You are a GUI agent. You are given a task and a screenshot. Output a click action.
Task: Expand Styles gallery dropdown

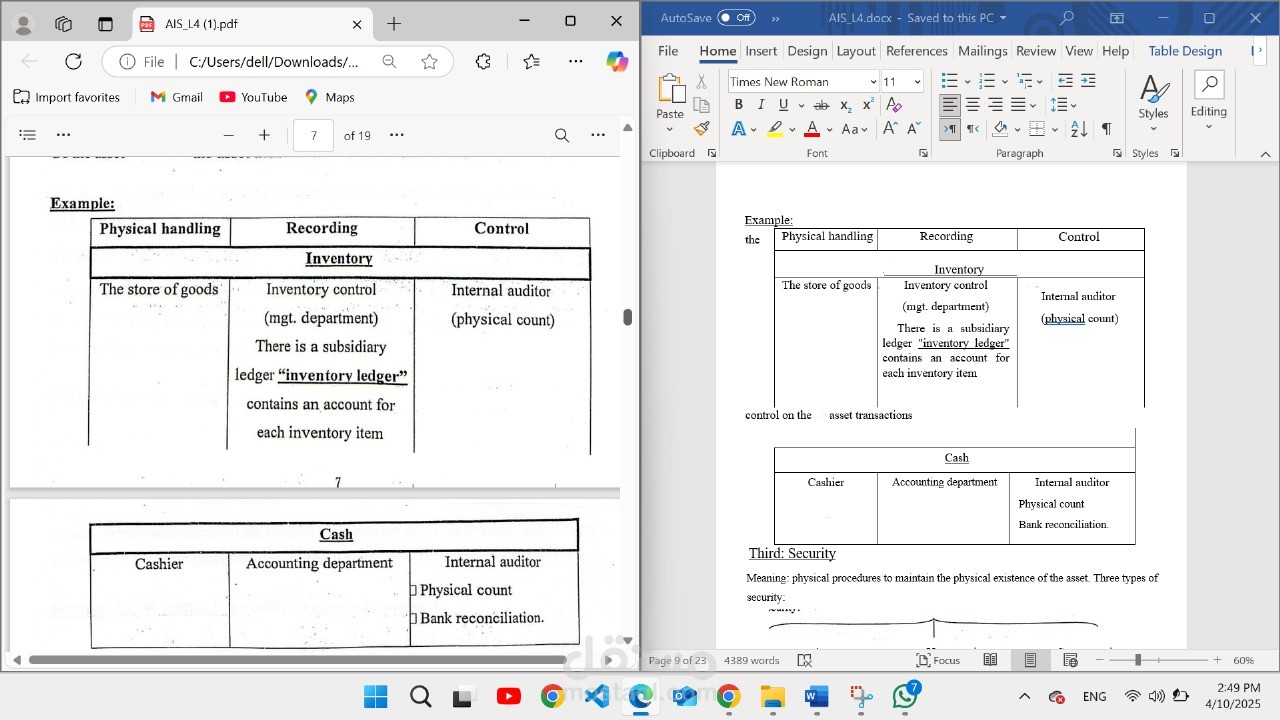[x=1153, y=129]
